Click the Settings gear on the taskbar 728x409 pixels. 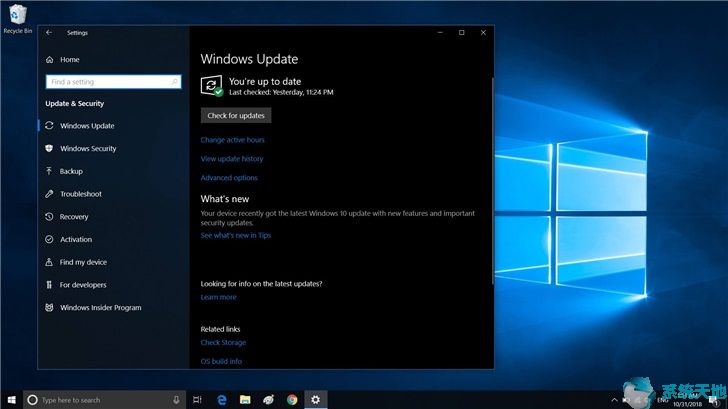[316, 400]
